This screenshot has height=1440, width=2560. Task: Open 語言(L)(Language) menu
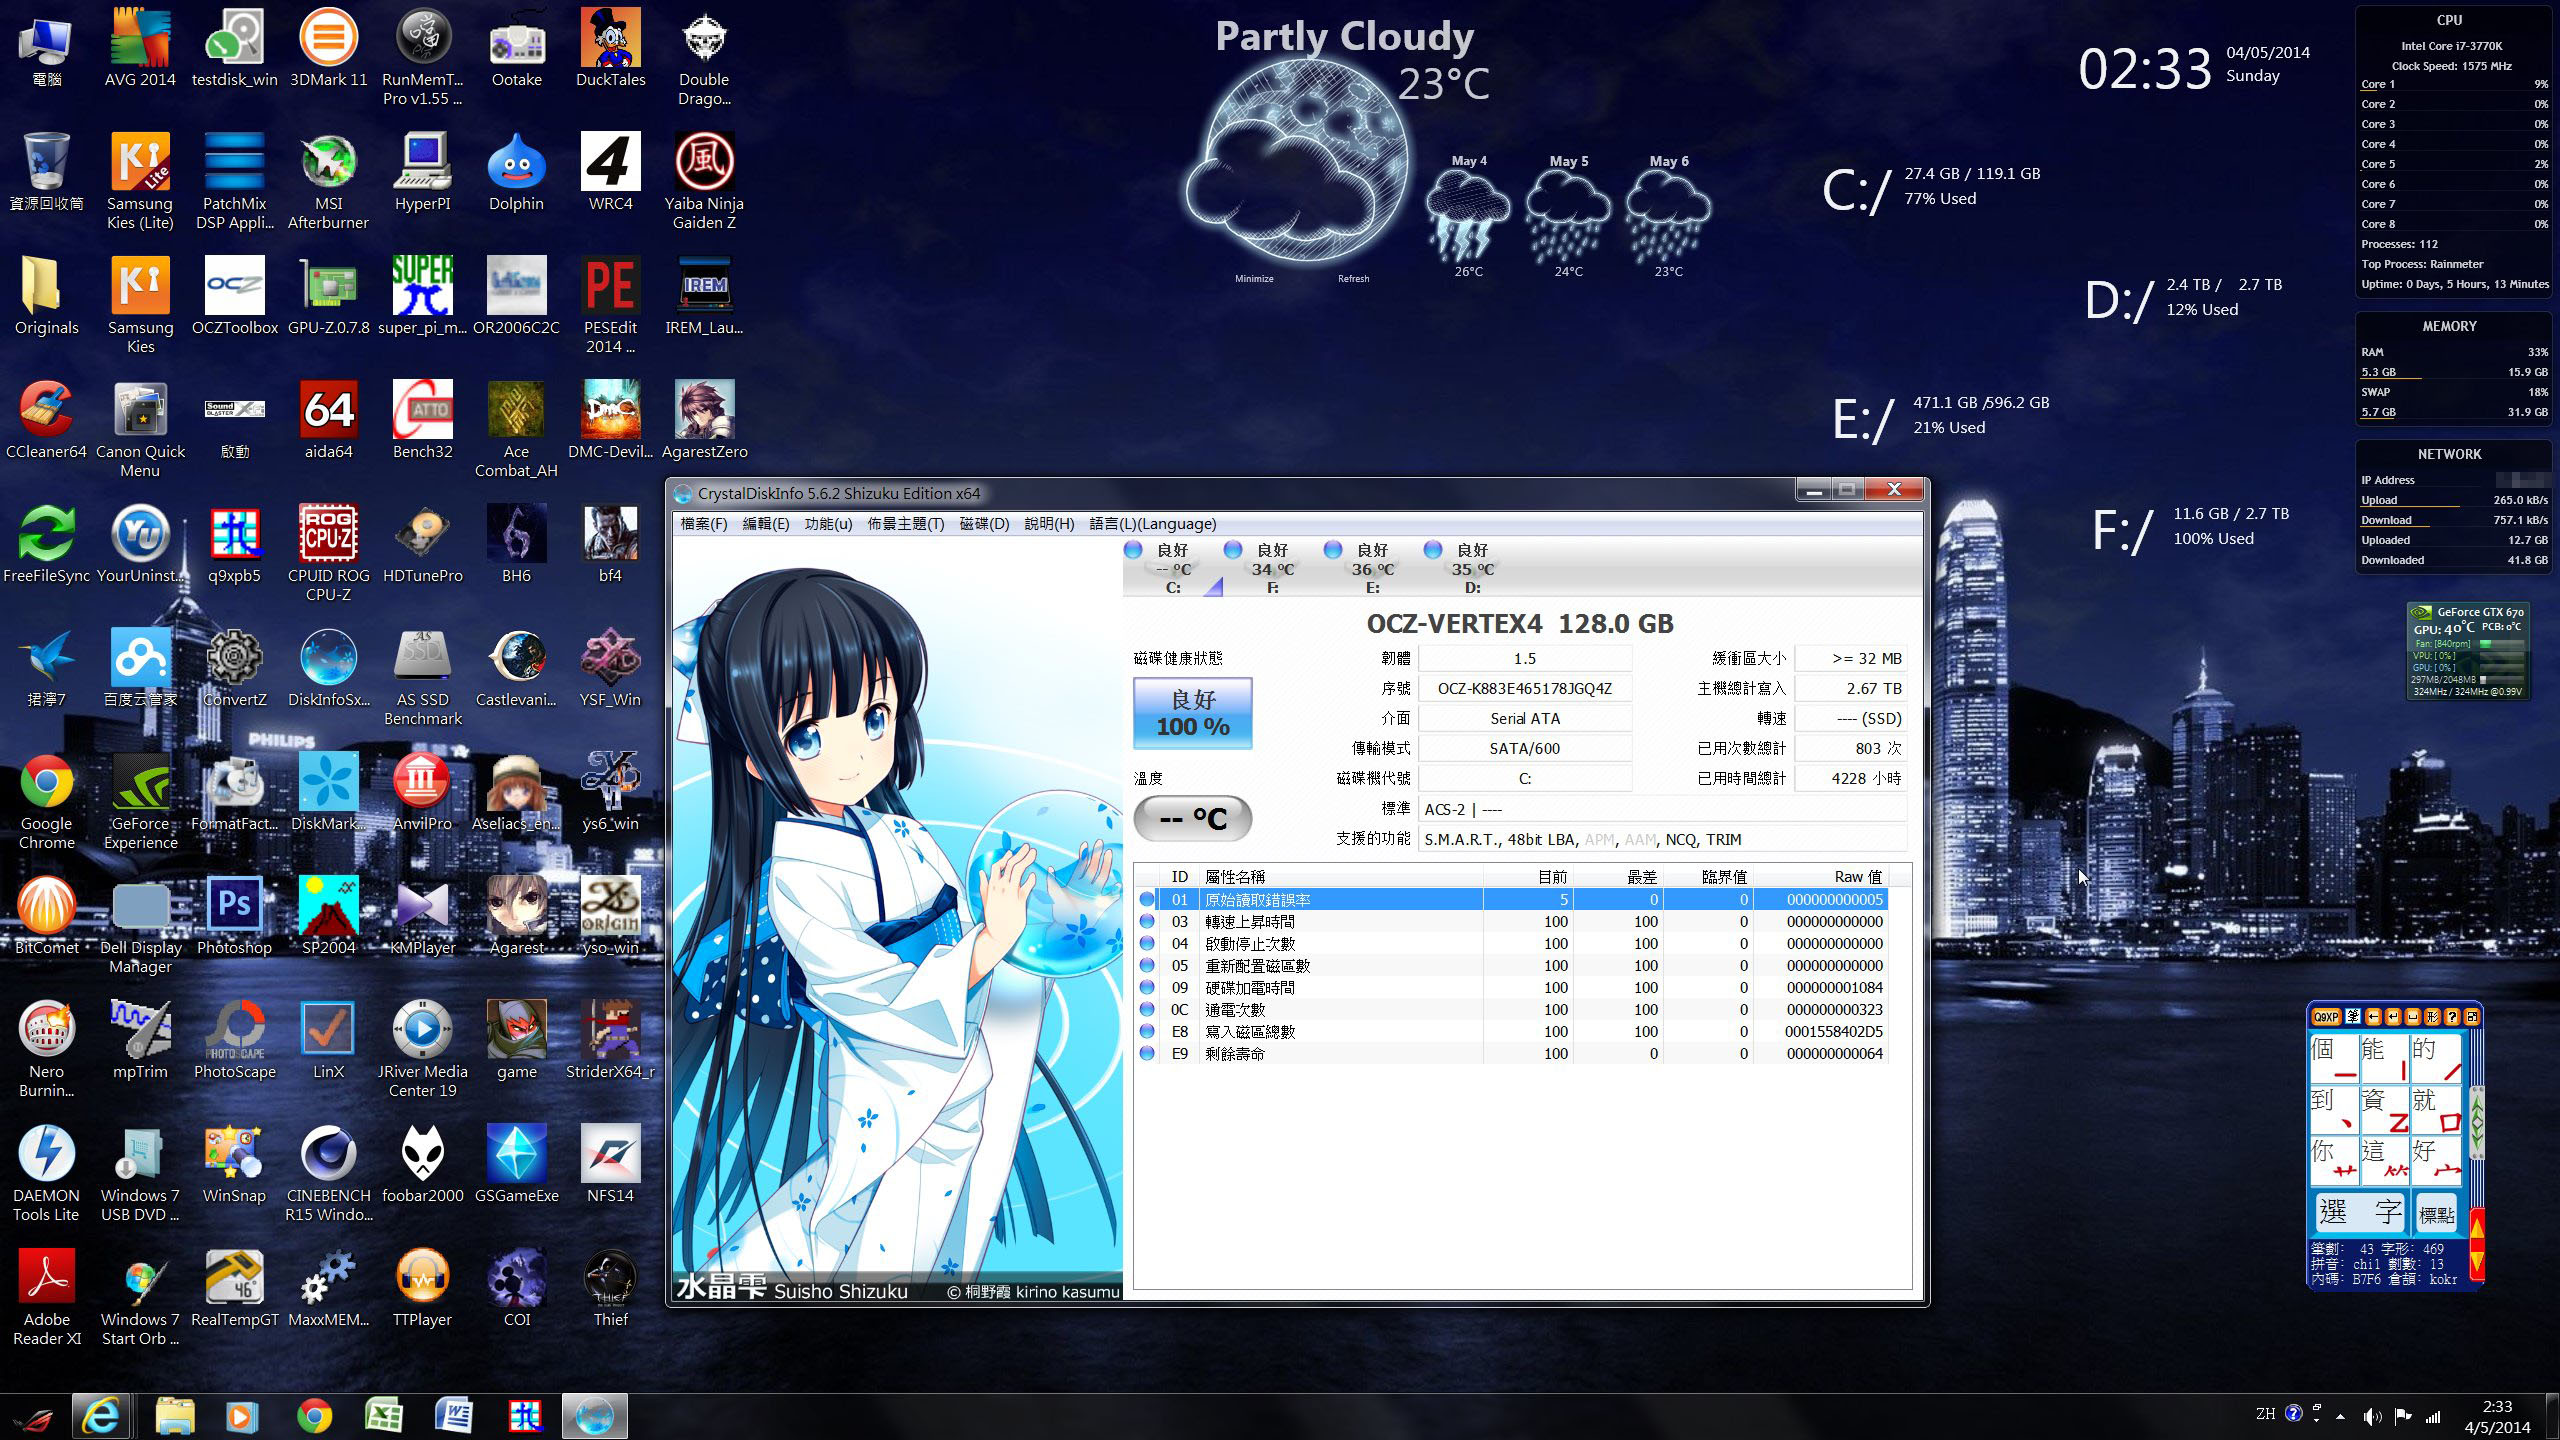pos(1152,524)
